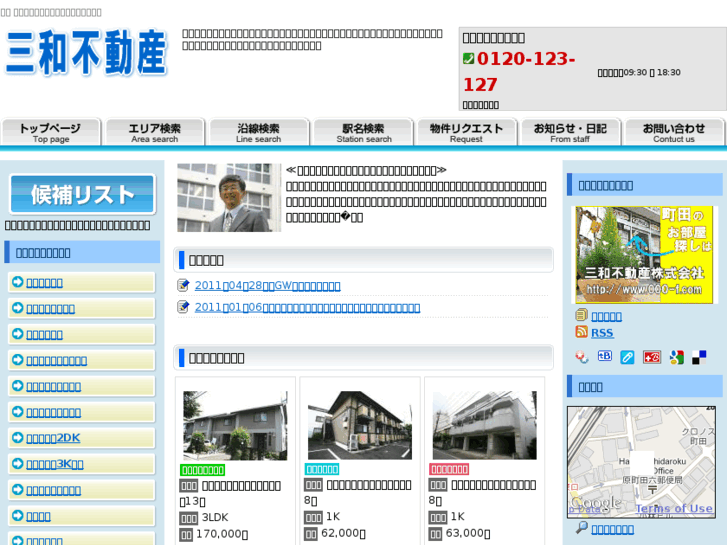Click inside the Google map preview

641,462
